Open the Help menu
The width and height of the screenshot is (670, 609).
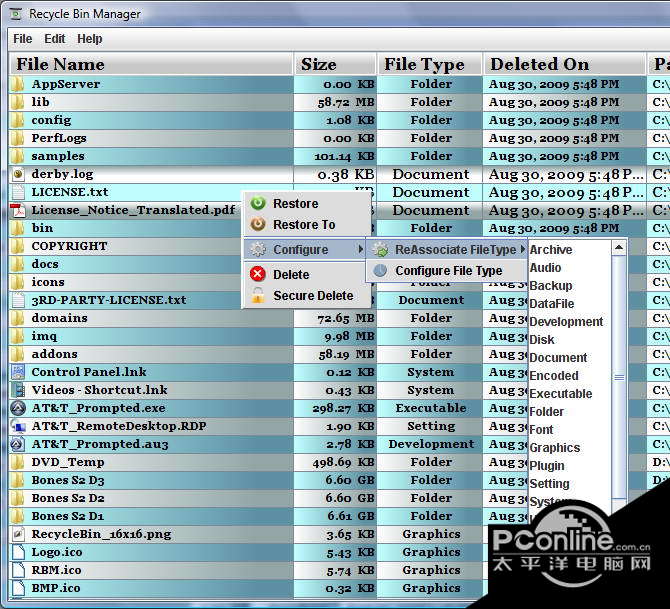pyautogui.click(x=90, y=39)
